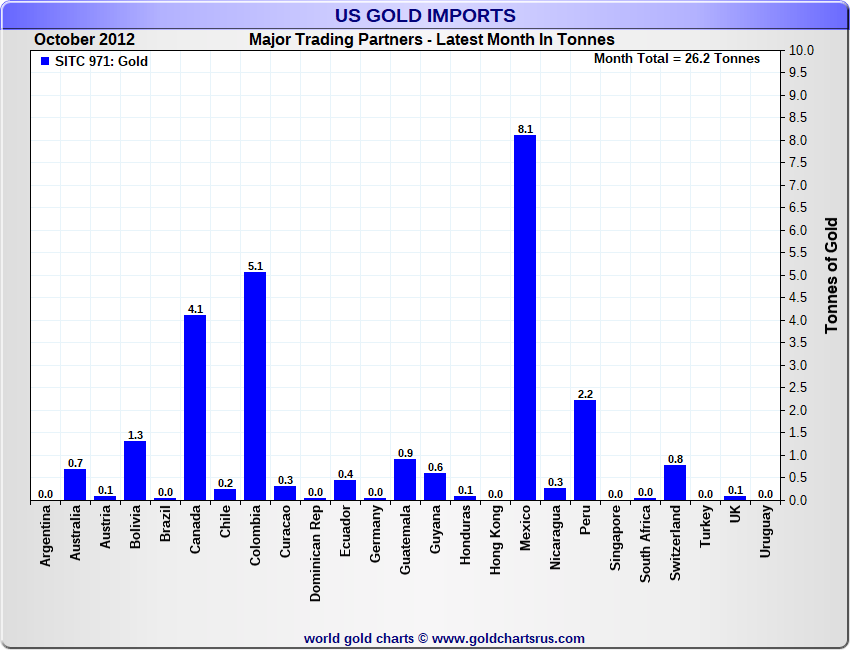Image resolution: width=850 pixels, height=650 pixels.
Task: Click the South Africa axis label
Action: click(645, 544)
